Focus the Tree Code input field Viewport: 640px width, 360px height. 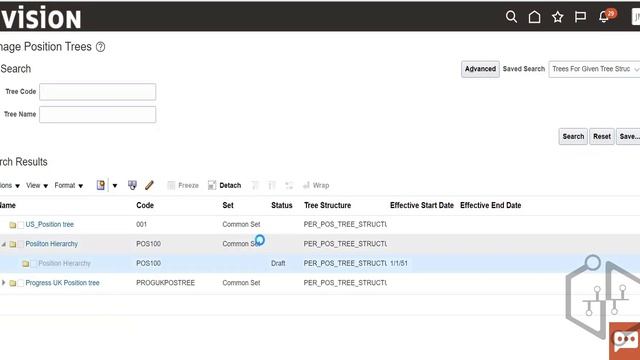pos(98,92)
